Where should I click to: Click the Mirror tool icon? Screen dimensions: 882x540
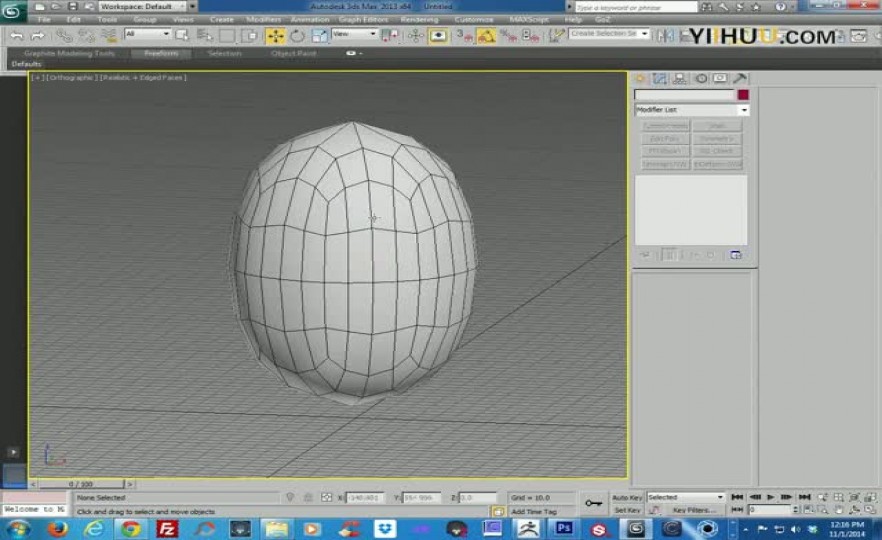tap(665, 36)
